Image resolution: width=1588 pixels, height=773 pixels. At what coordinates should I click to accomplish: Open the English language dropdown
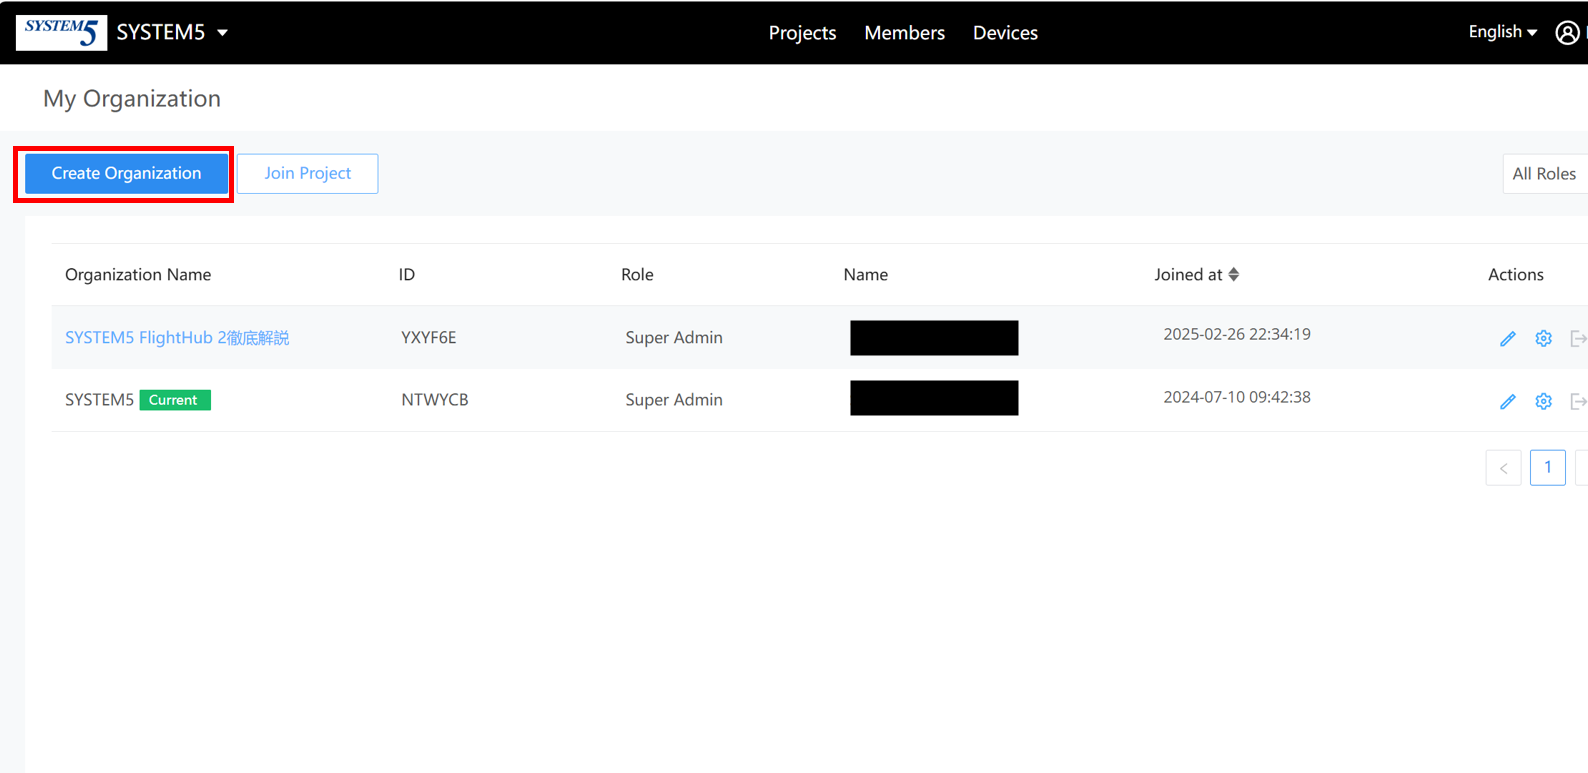pyautogui.click(x=1502, y=32)
